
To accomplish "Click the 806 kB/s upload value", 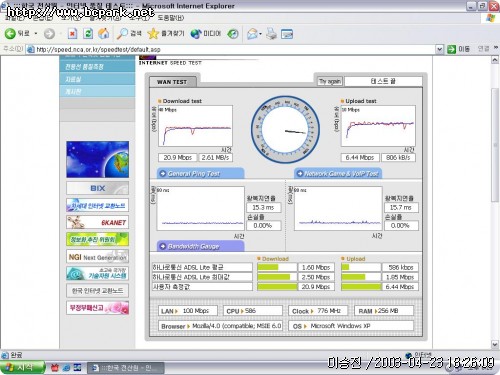I will click(398, 158).
